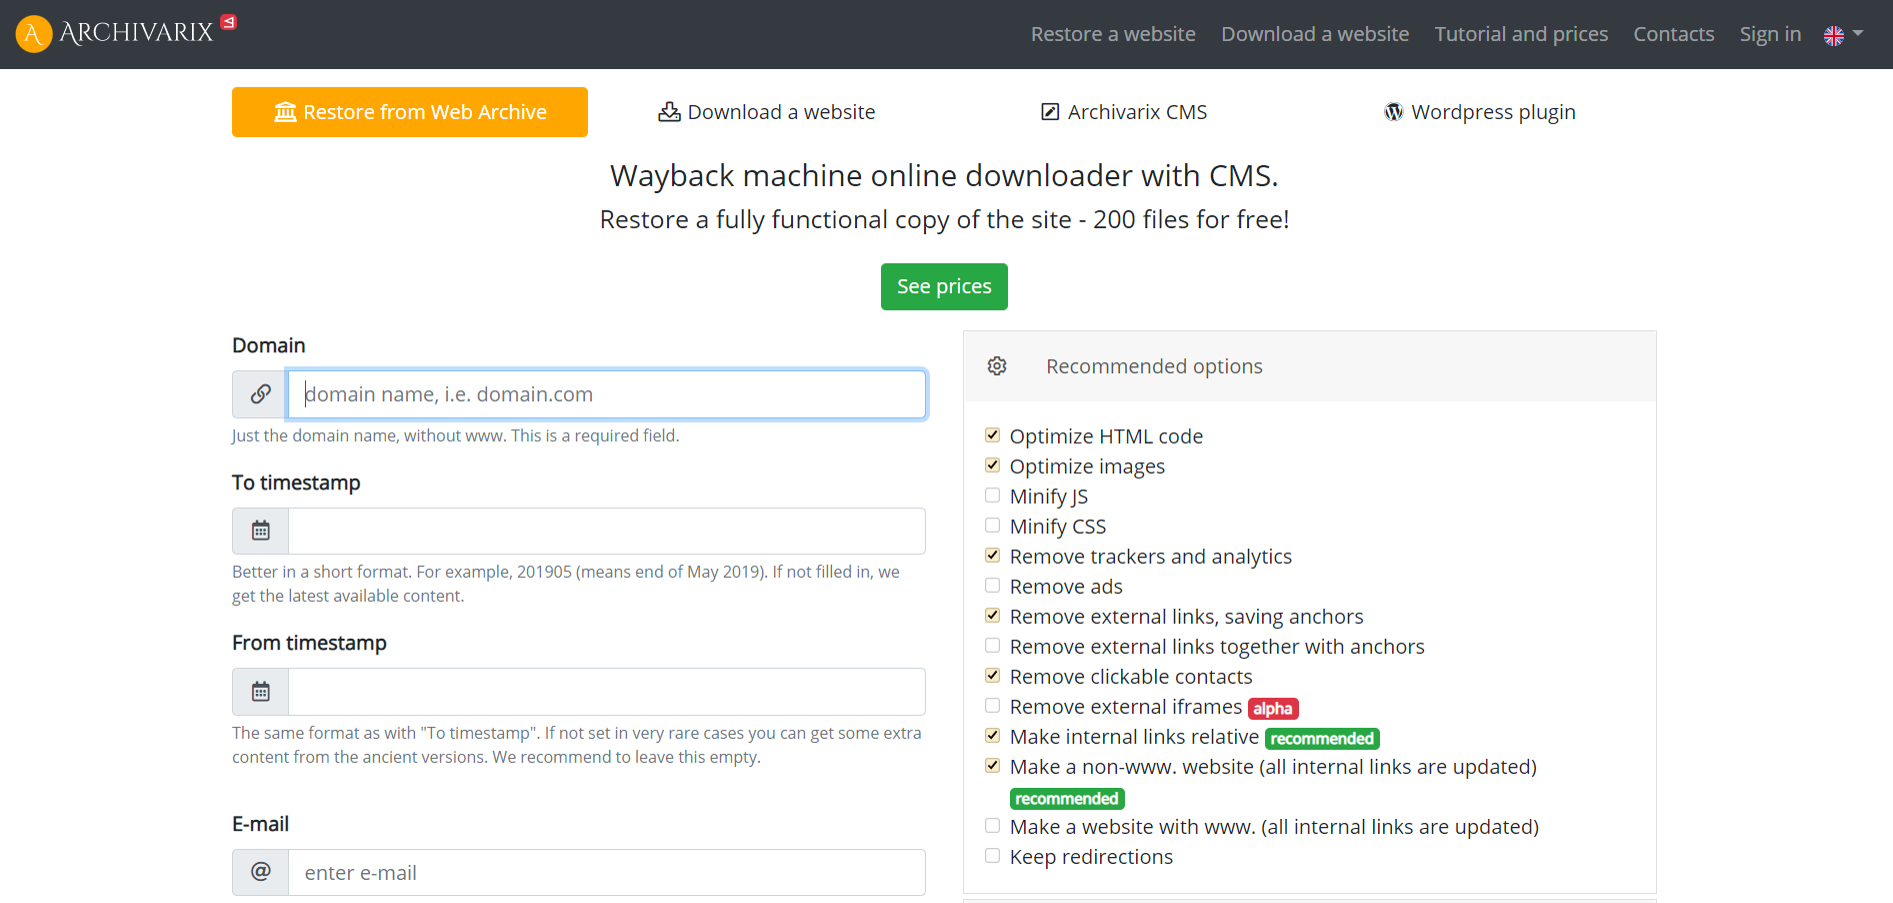Viewport: 1893px width, 903px height.
Task: Switch to the Wordpress plugin tab
Action: 1479,112
